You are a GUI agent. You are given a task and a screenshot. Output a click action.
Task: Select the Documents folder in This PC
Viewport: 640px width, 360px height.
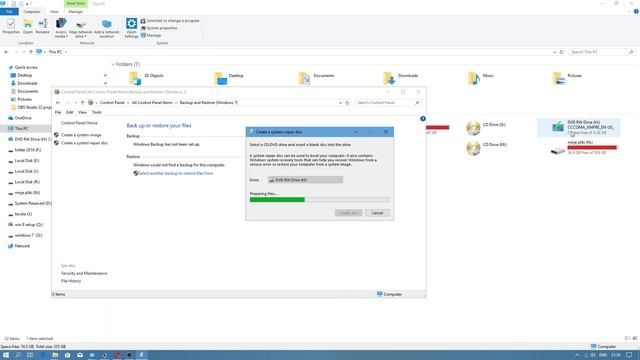click(x=316, y=77)
